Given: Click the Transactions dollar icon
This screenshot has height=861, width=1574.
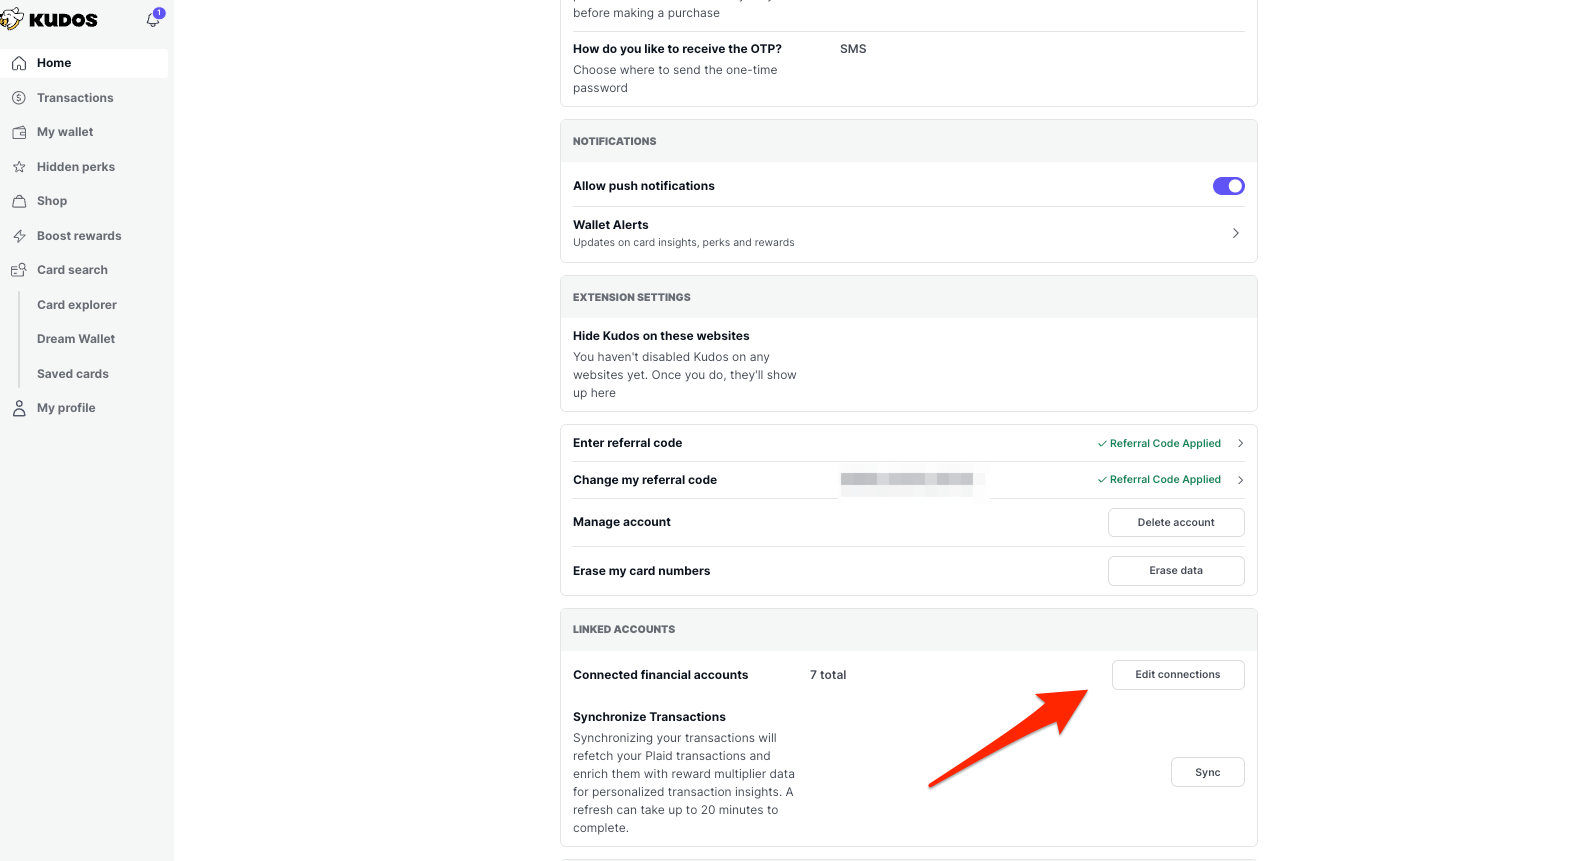Looking at the screenshot, I should pyautogui.click(x=19, y=98).
